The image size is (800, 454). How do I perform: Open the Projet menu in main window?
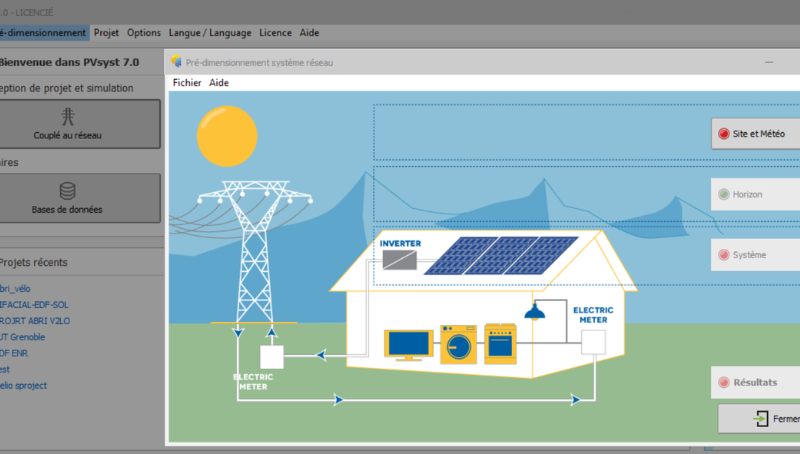104,32
